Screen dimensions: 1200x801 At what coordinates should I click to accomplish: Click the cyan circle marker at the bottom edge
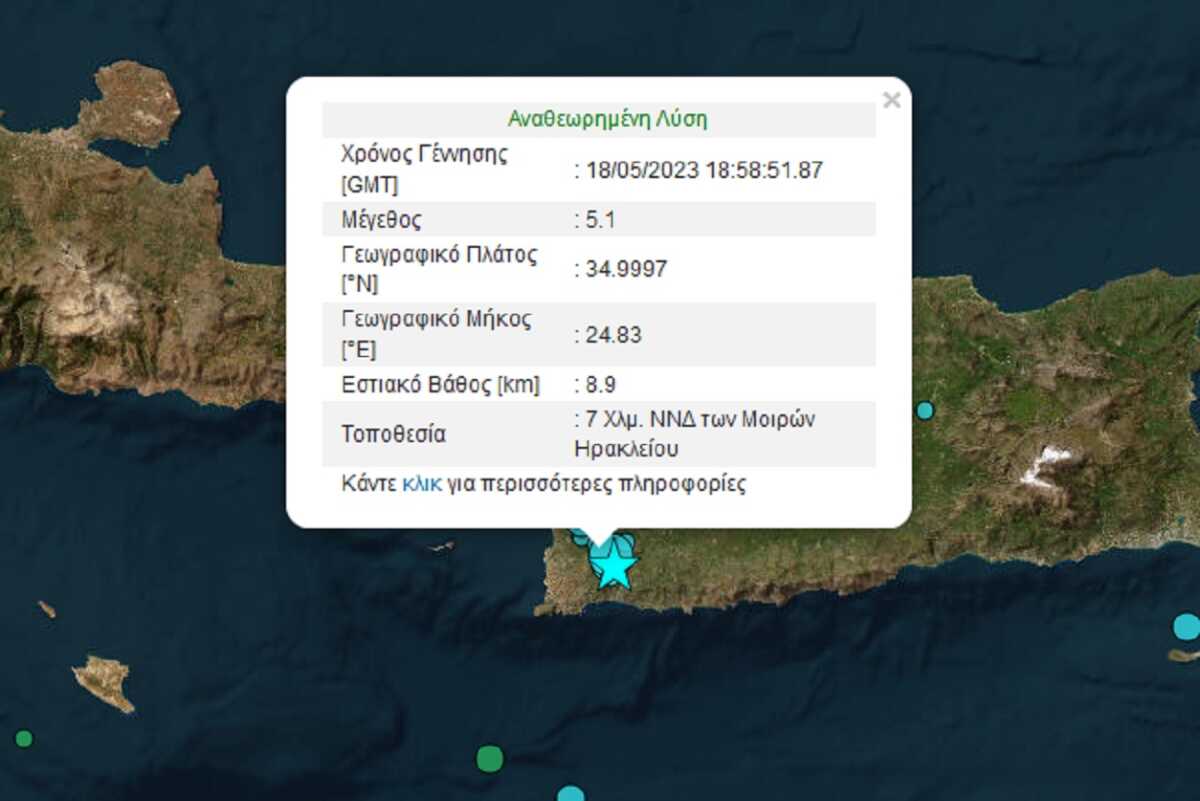tap(571, 795)
